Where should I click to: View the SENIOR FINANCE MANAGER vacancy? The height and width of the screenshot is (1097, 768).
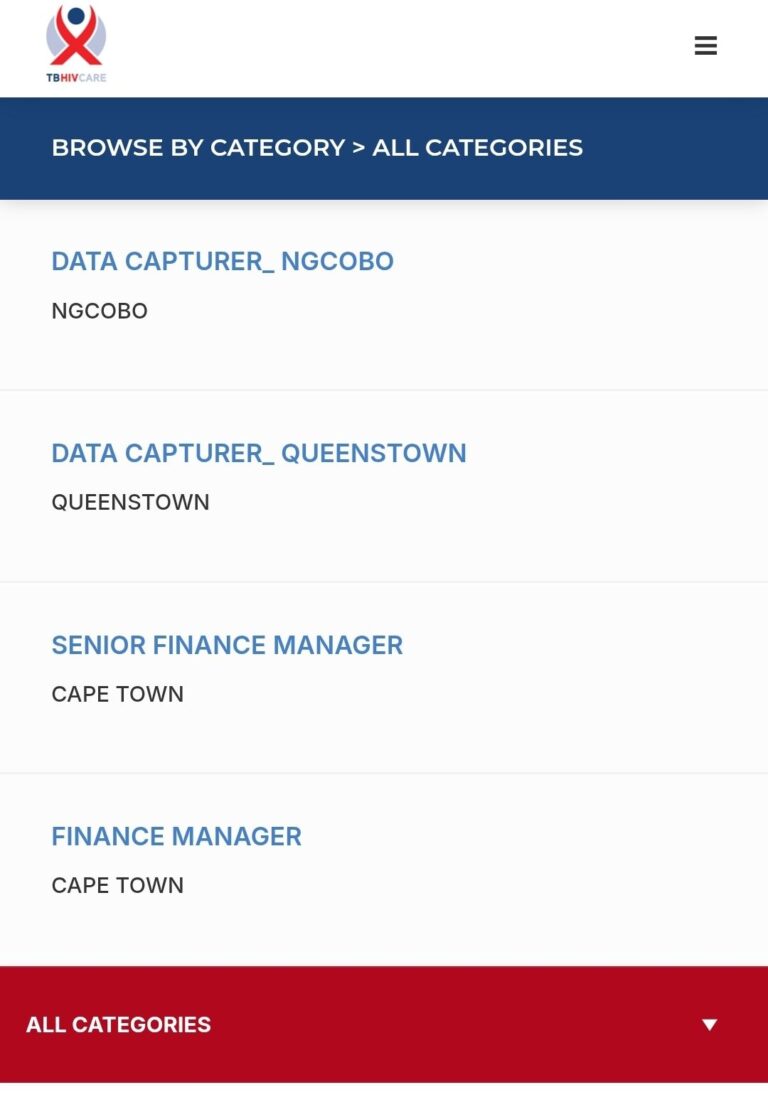227,645
